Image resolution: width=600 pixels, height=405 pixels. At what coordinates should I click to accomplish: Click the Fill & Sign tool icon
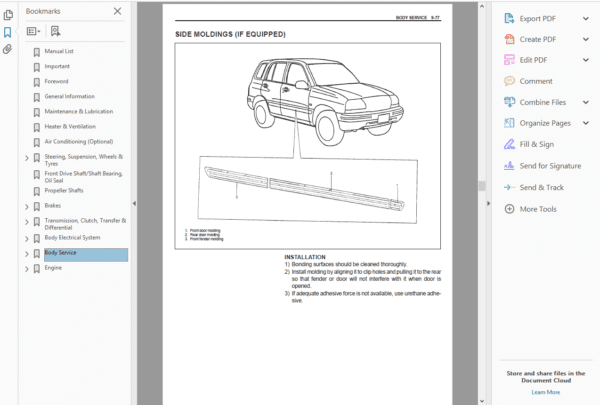pos(509,144)
